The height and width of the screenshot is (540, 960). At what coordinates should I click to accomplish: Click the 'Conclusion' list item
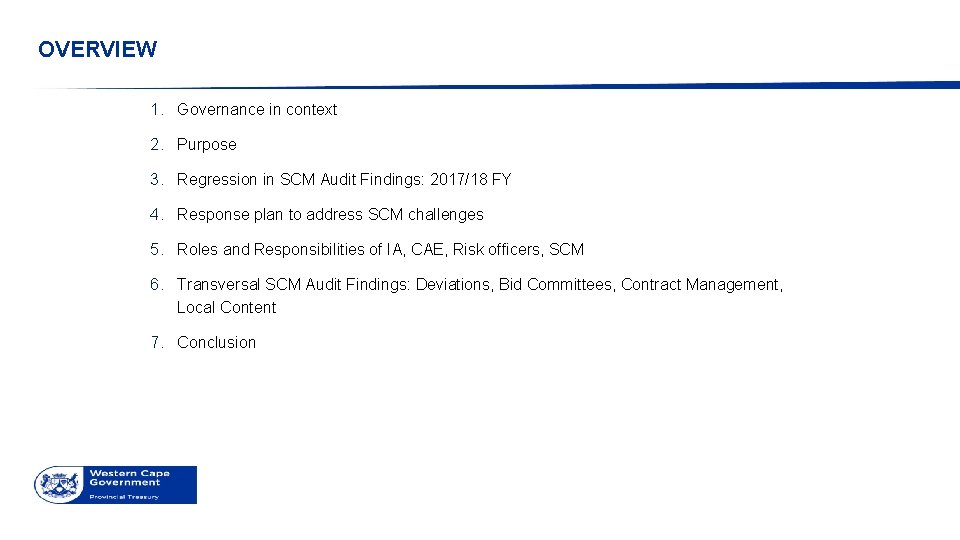pos(216,342)
